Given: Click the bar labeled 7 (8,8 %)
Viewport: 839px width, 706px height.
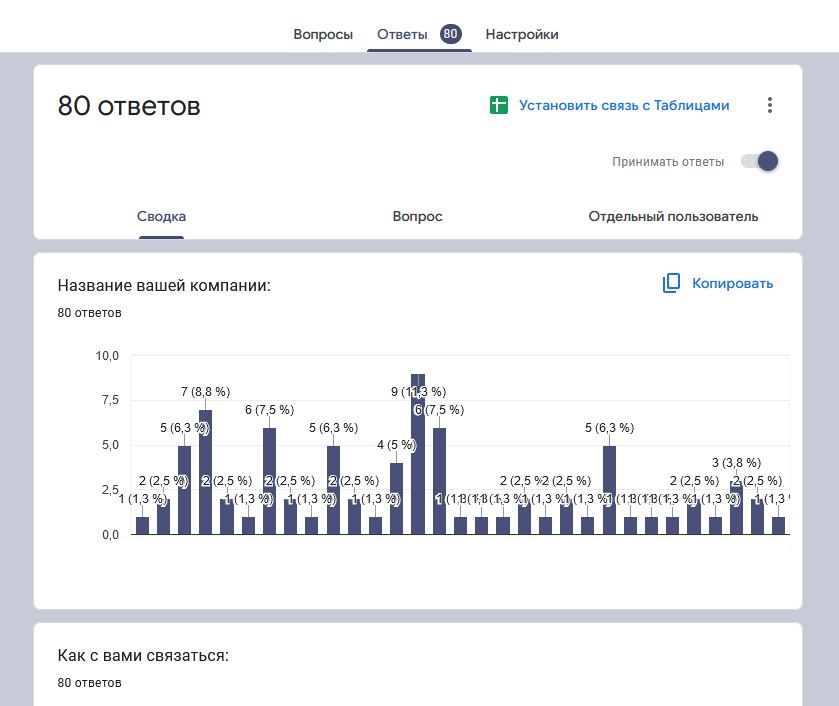Looking at the screenshot, I should pos(205,470).
